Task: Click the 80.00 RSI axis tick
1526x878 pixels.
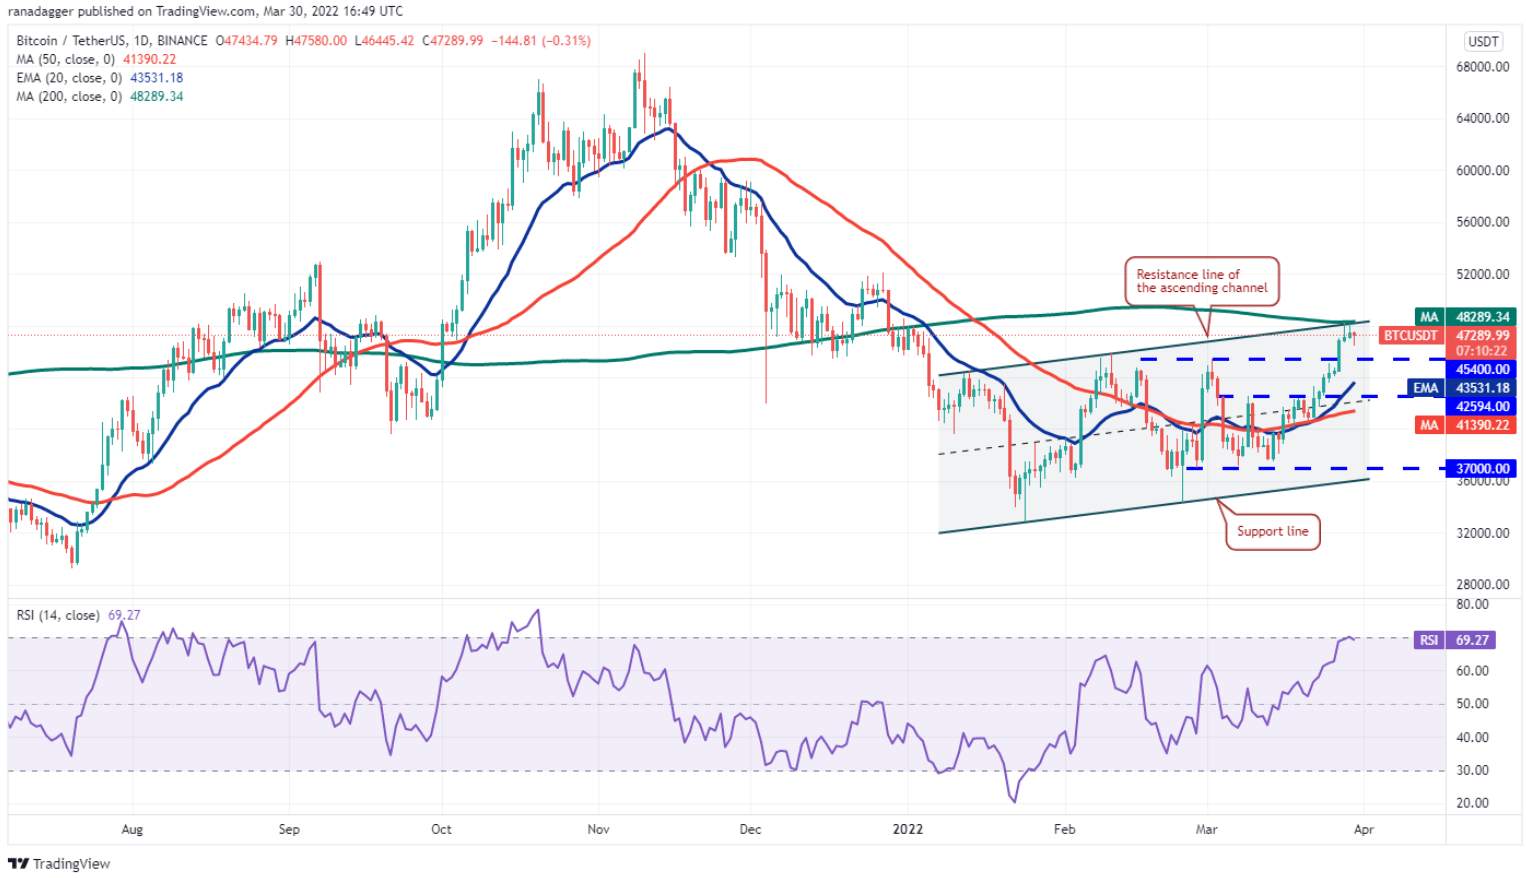Action: pyautogui.click(x=1472, y=604)
